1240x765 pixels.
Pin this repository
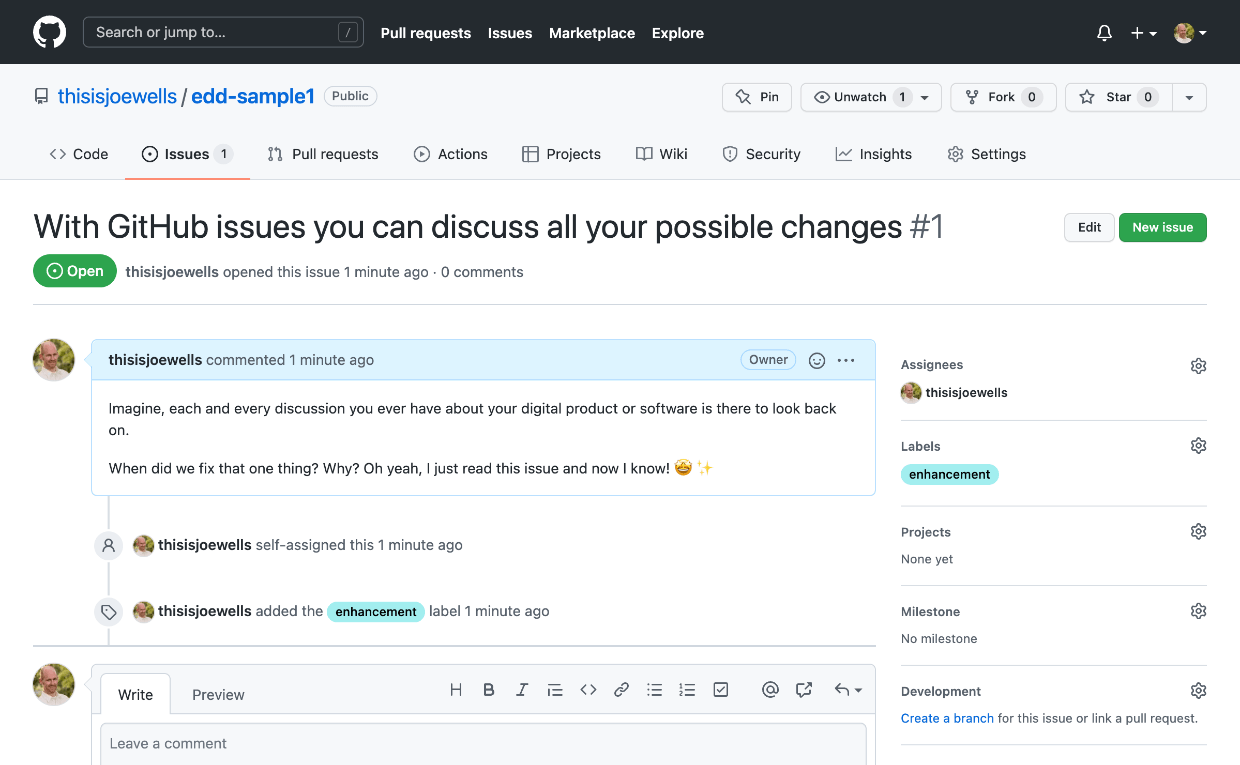[x=757, y=97]
